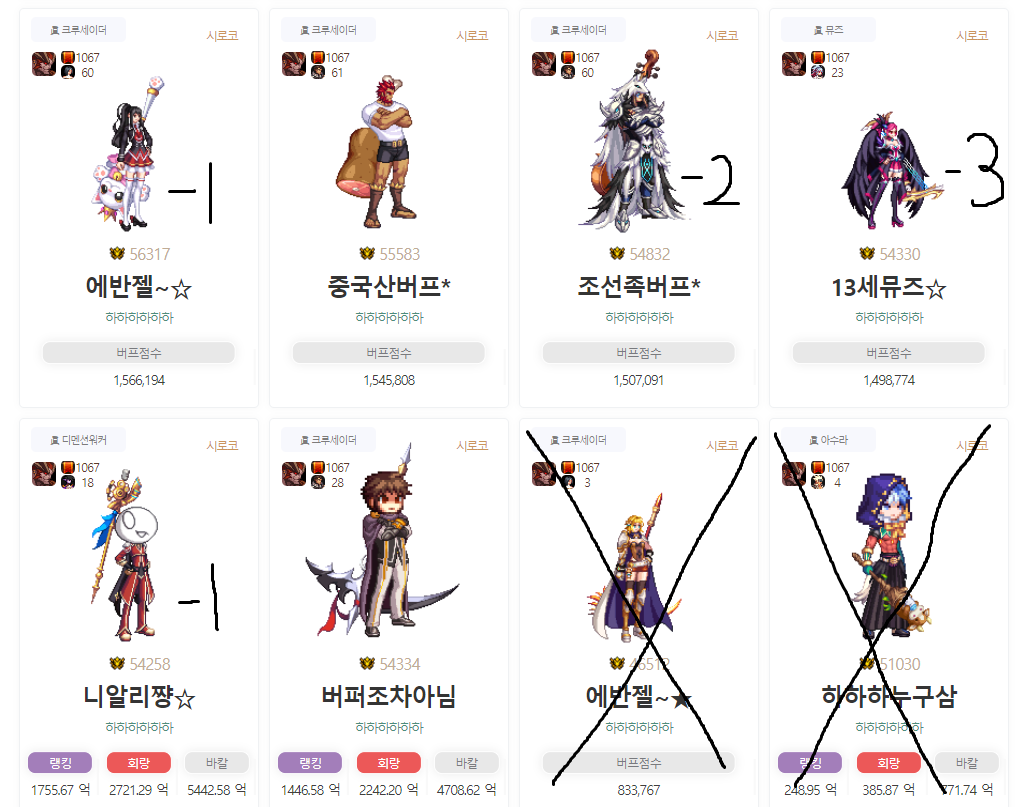Click the 중국산버프* muscular character sprite

377,151
